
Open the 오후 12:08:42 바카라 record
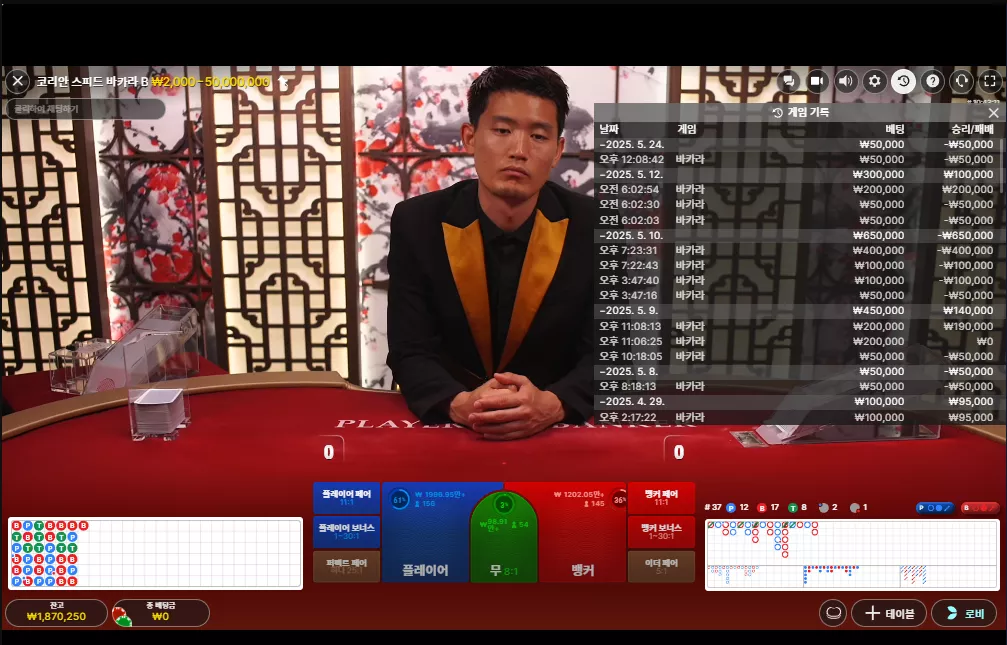point(798,159)
